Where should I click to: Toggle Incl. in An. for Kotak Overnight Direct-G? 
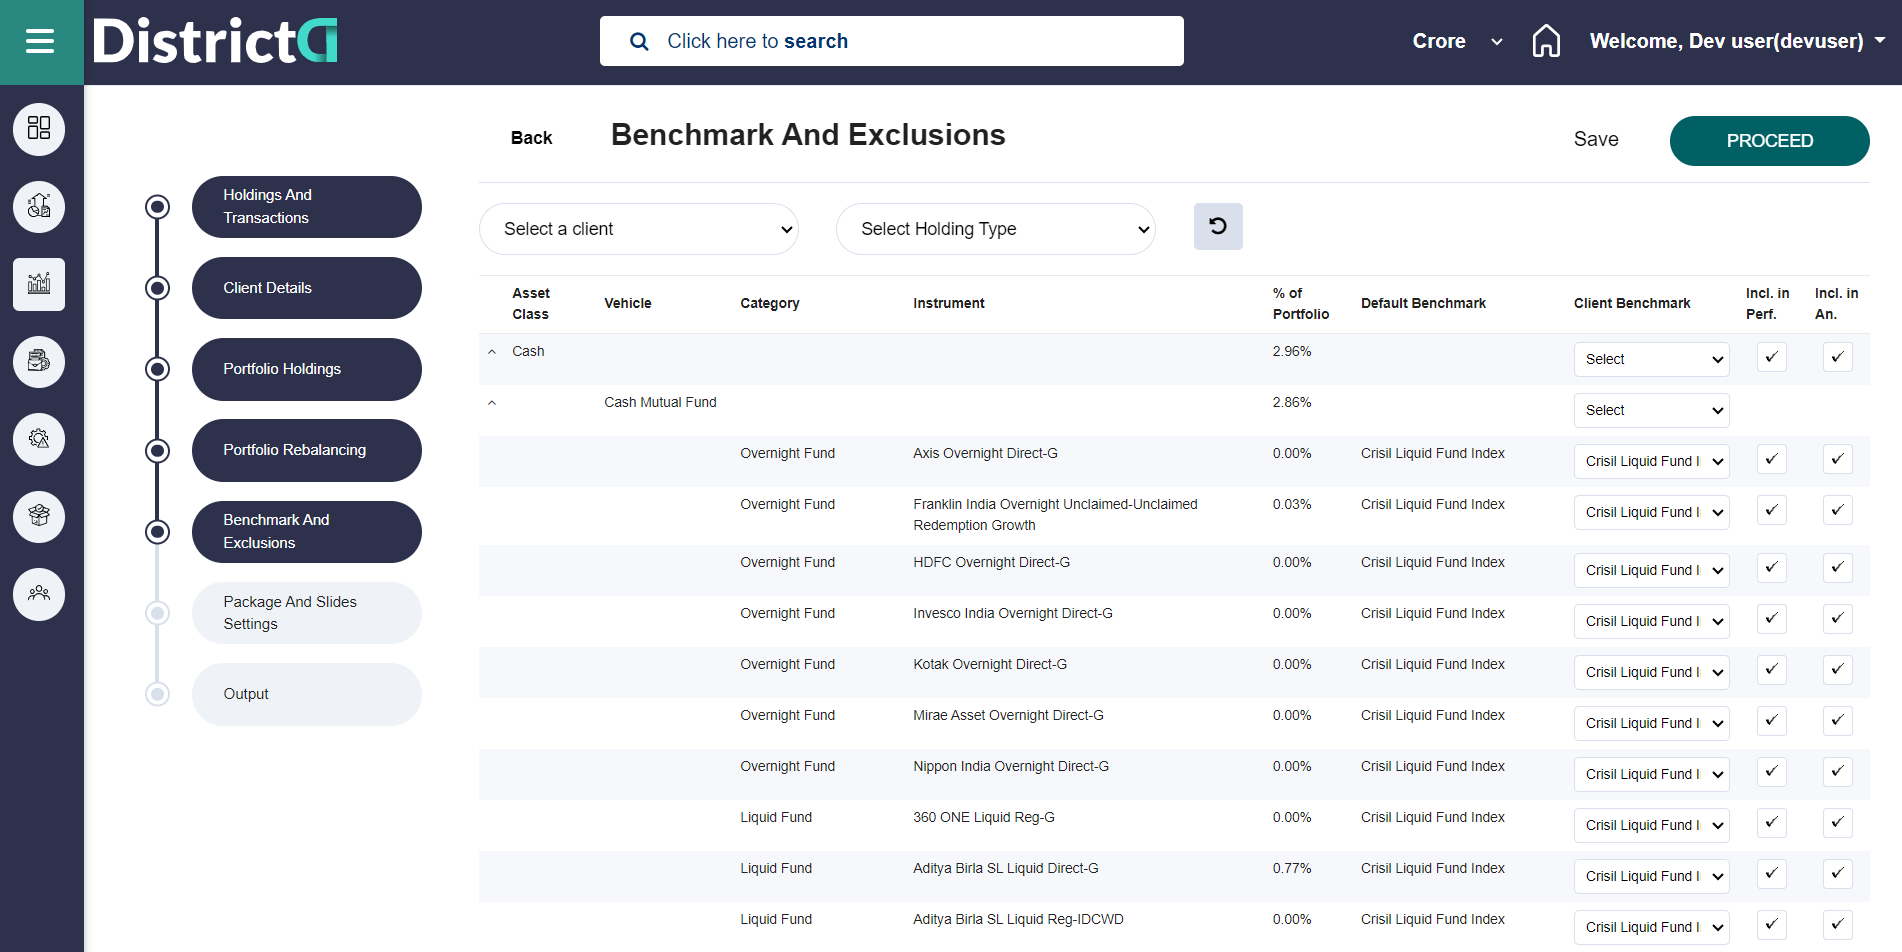point(1837,670)
